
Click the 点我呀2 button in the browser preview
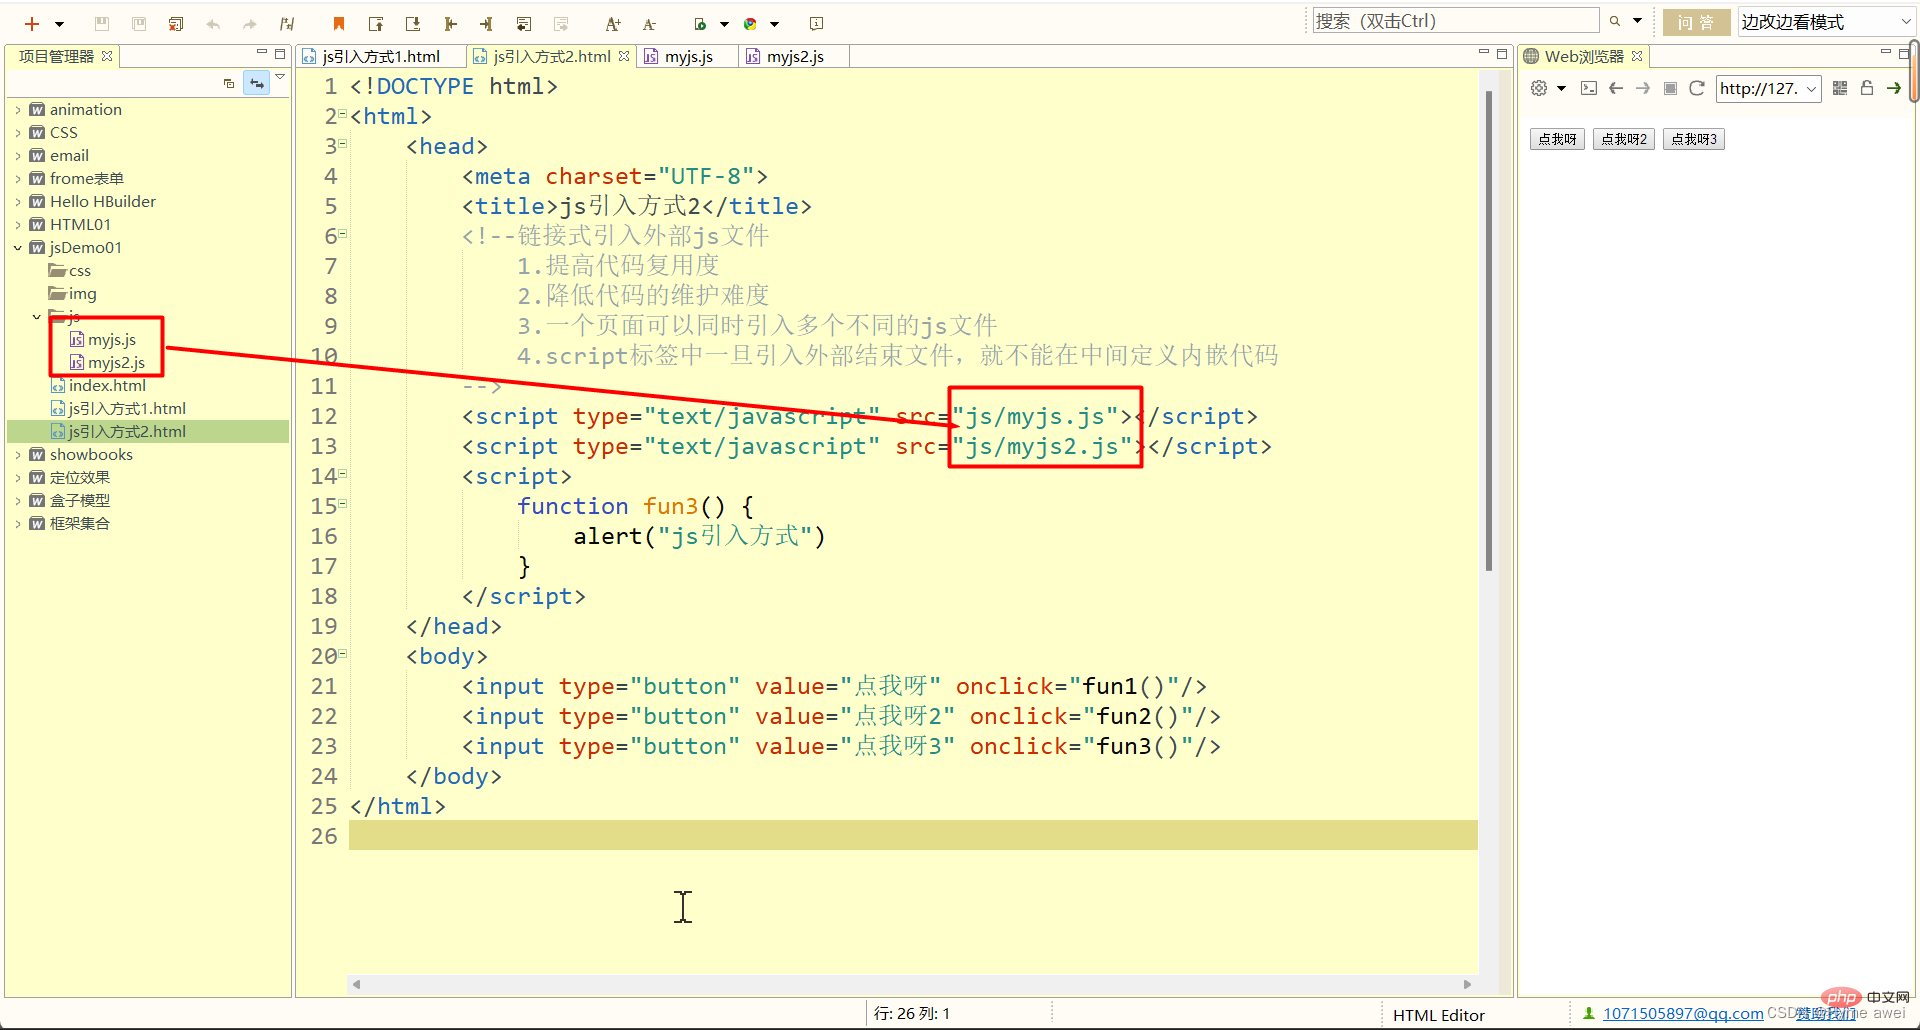1624,139
